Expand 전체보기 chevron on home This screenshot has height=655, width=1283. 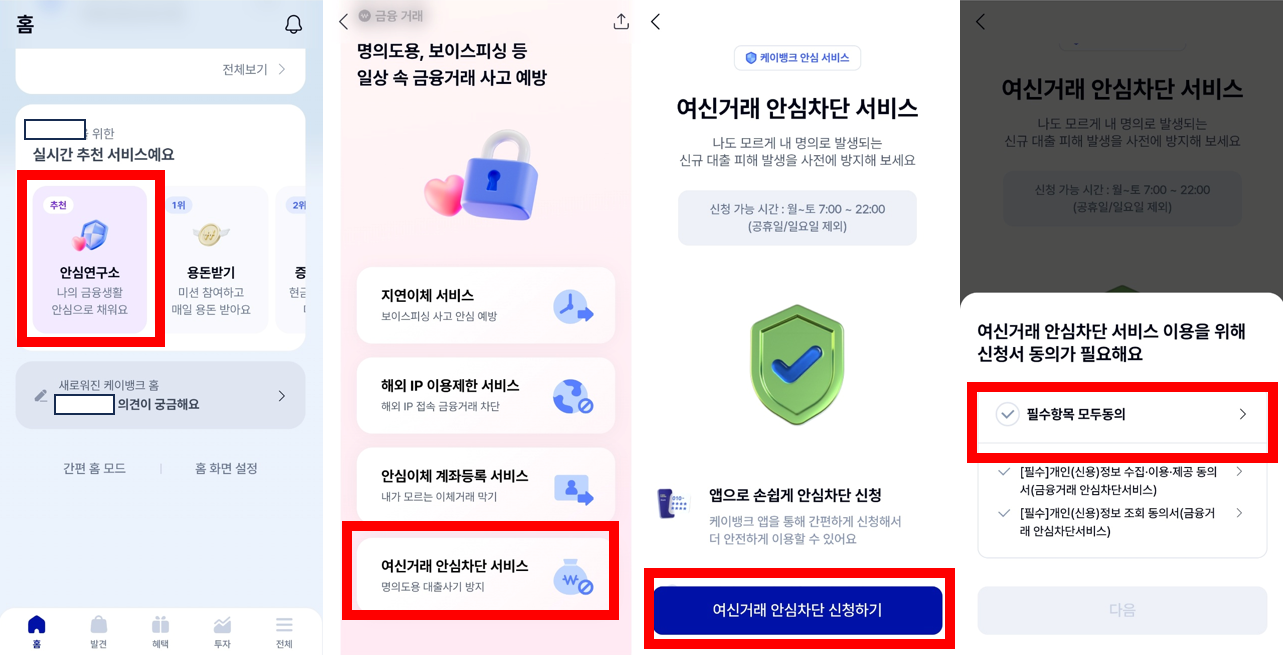pyautogui.click(x=282, y=69)
